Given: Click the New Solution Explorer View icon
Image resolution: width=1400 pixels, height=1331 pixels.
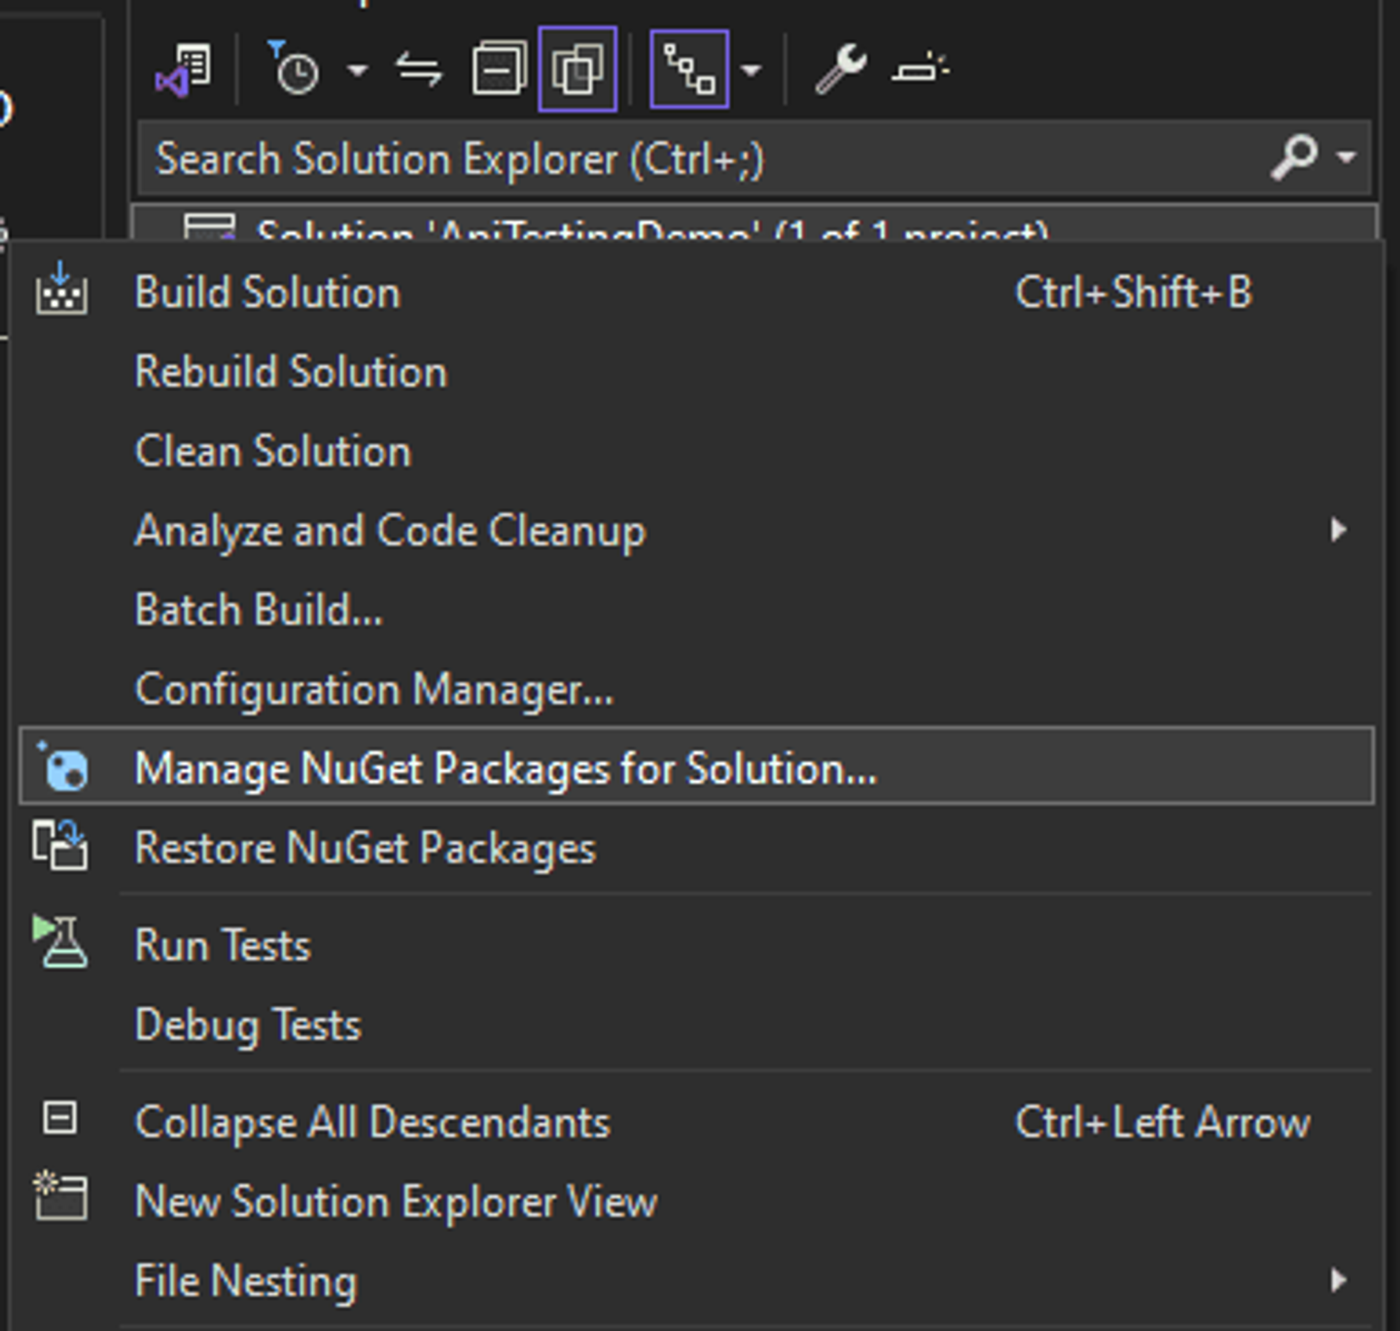Looking at the screenshot, I should click(x=60, y=1197).
